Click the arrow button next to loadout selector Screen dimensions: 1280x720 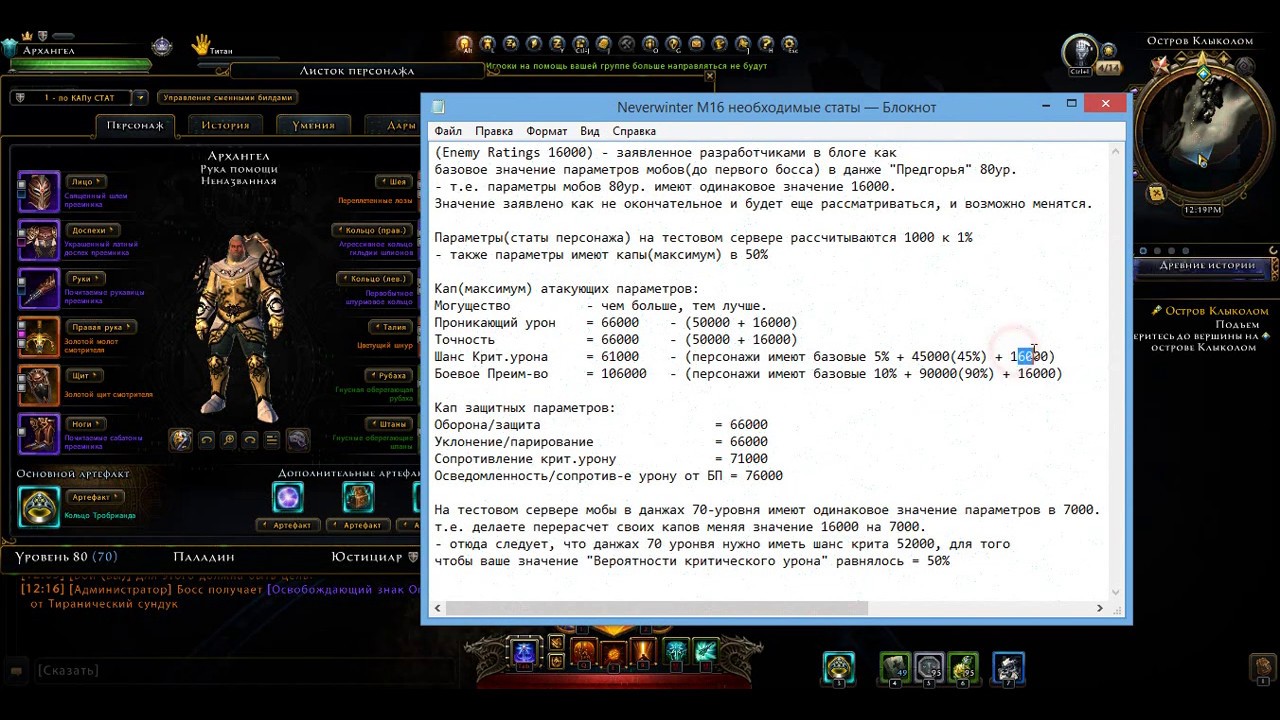(140, 98)
